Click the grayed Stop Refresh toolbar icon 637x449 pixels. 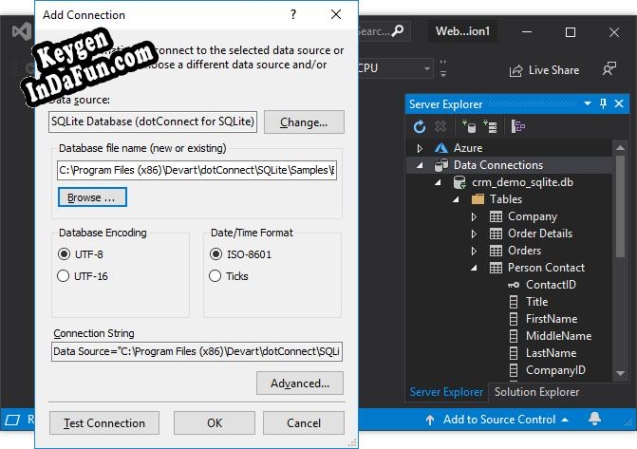point(440,127)
